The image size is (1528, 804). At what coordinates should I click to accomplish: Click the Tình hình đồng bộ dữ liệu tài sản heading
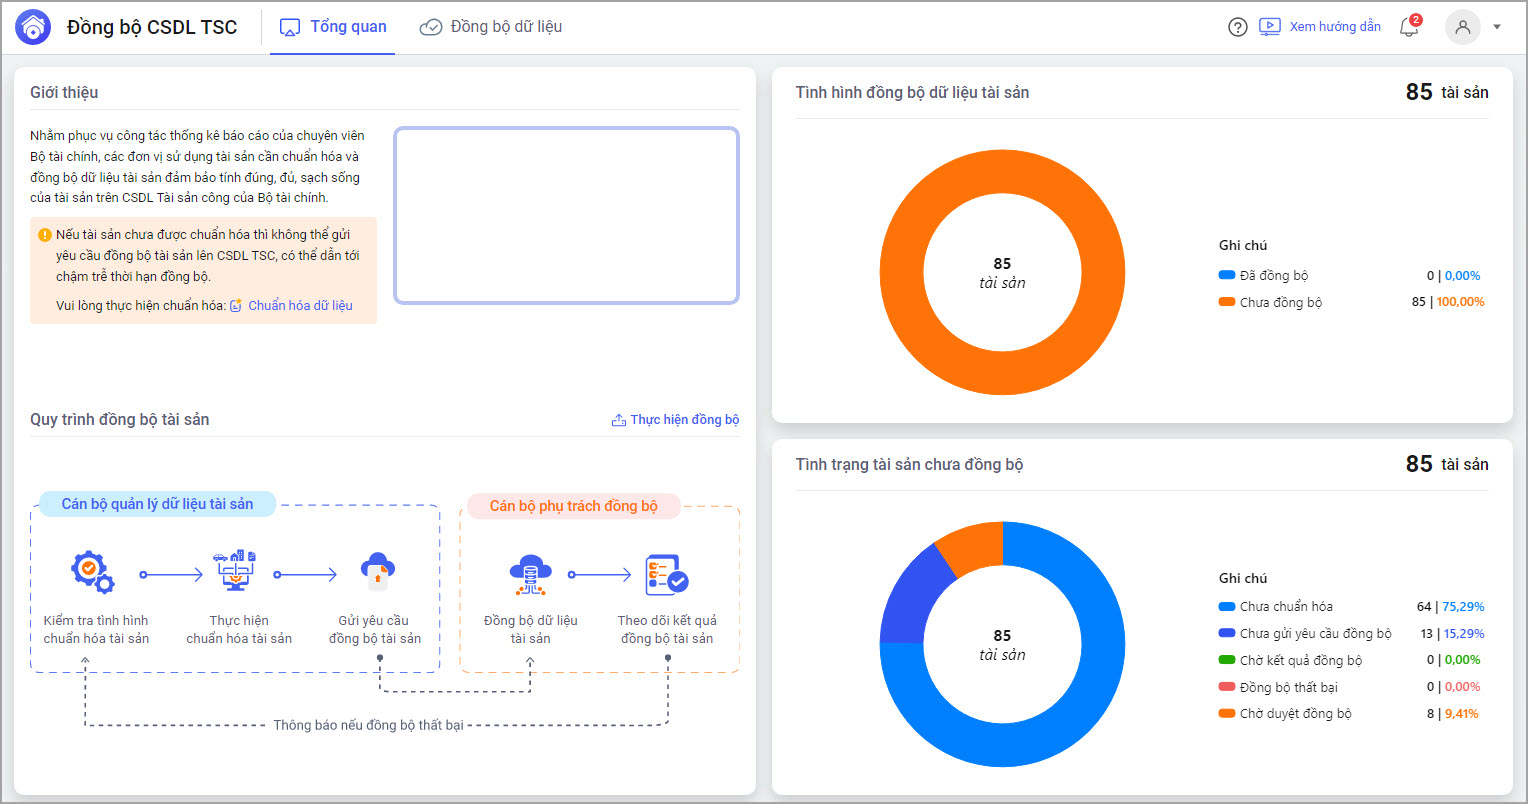[x=912, y=93]
